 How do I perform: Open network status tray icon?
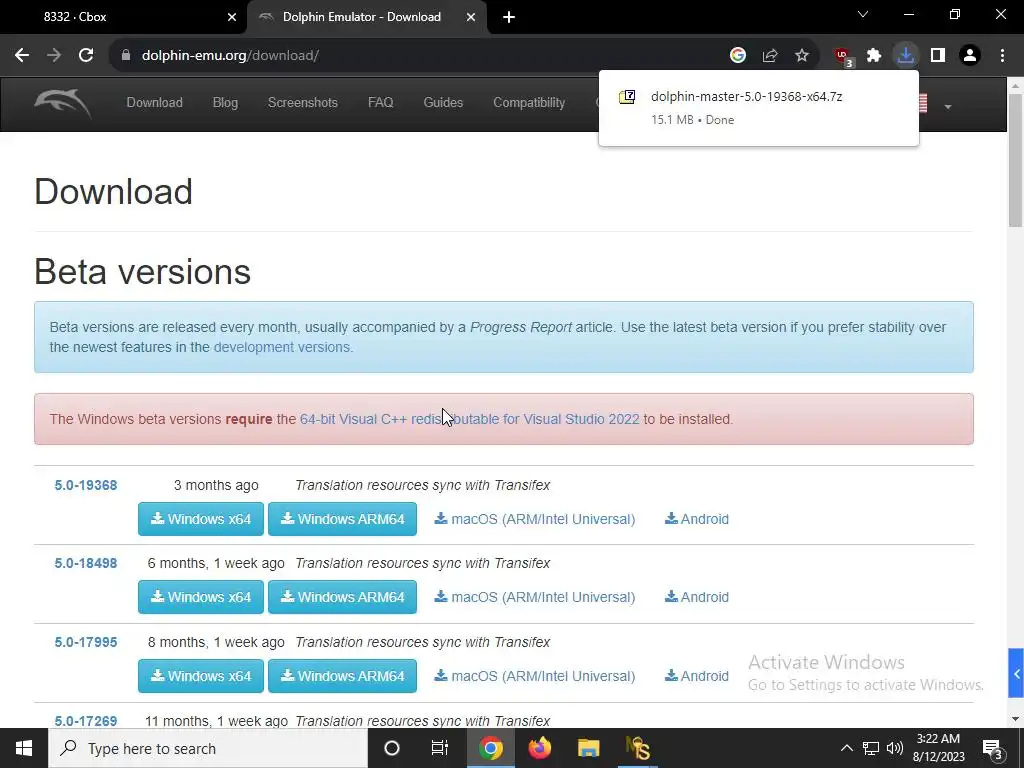[871, 748]
